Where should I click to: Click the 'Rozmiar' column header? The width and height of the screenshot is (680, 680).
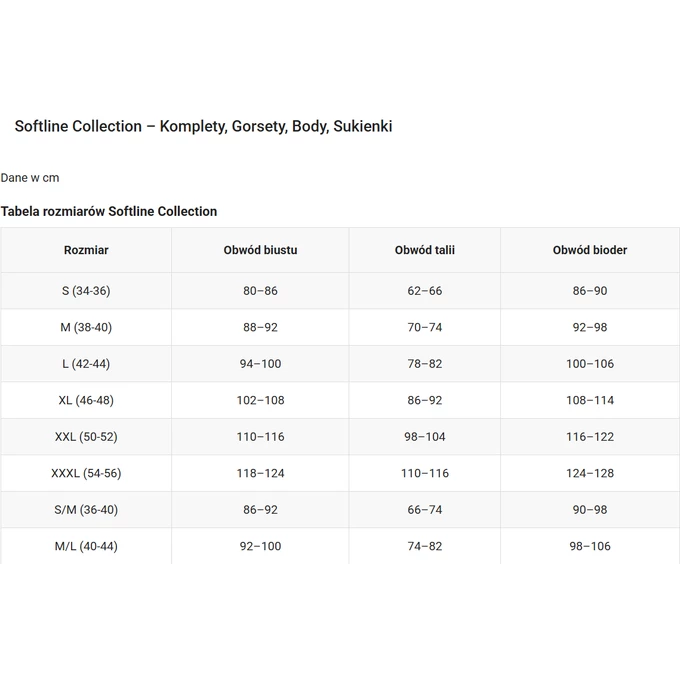click(86, 250)
